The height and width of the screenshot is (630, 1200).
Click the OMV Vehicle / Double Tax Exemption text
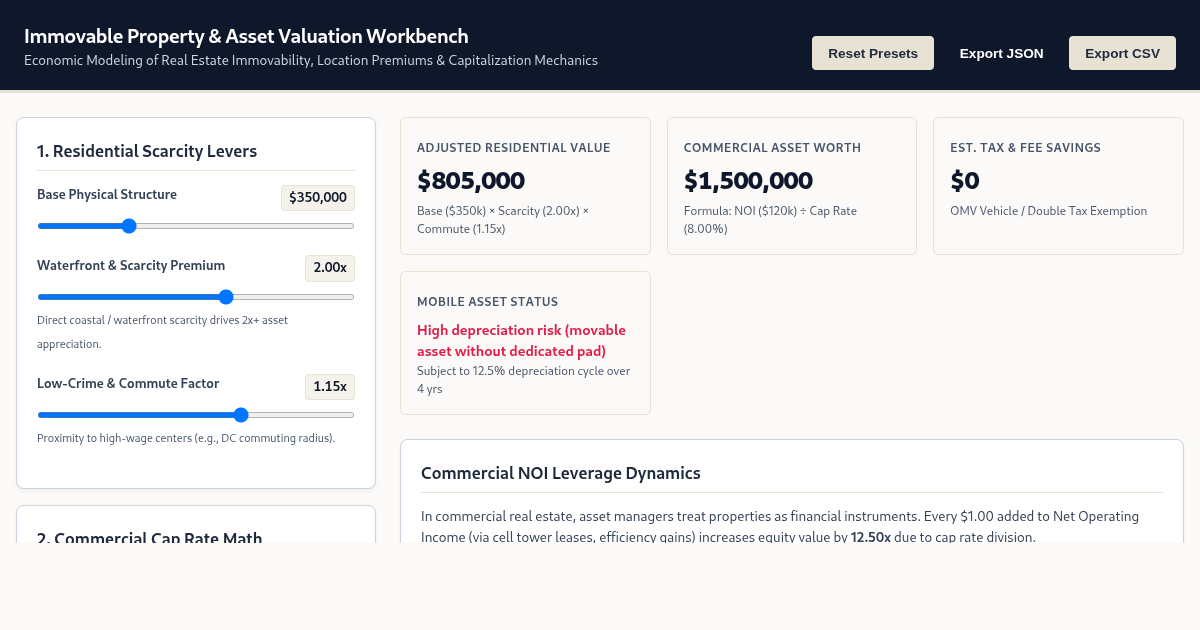coord(1048,211)
